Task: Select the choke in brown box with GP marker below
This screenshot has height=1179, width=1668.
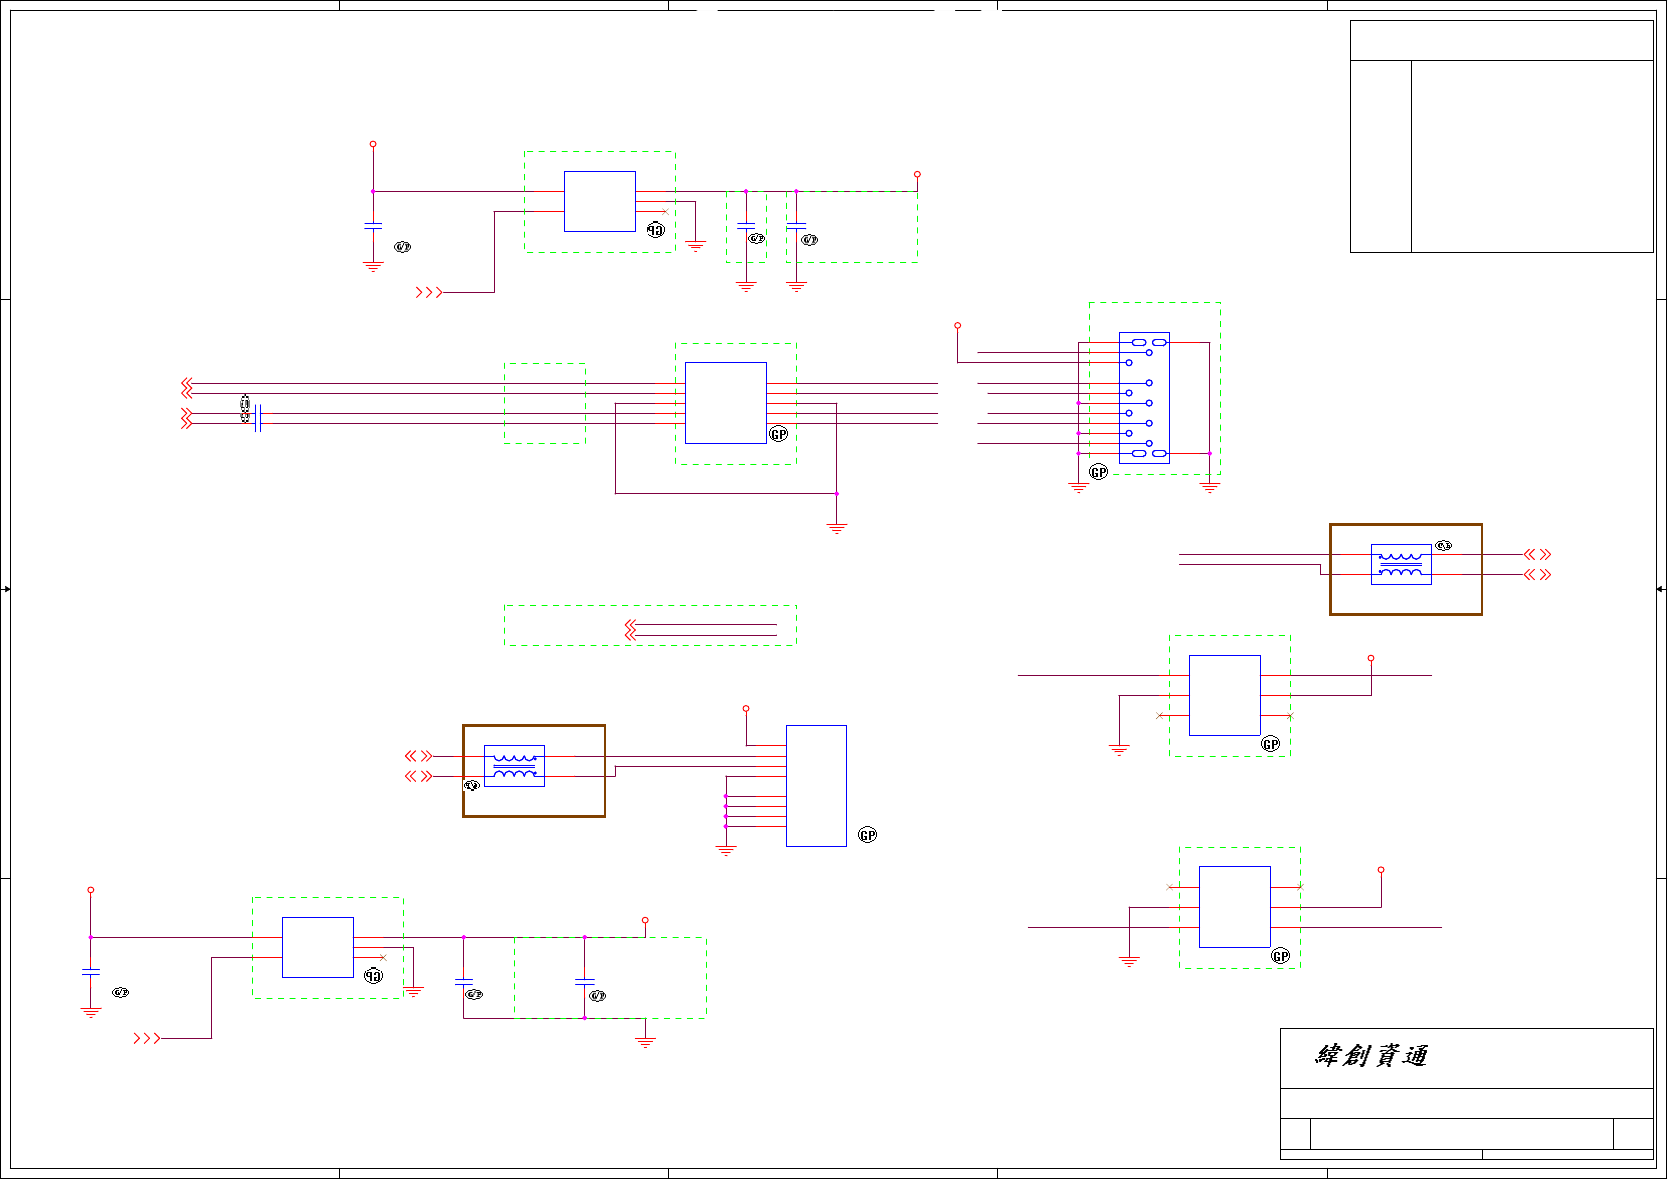Action: (x=514, y=766)
